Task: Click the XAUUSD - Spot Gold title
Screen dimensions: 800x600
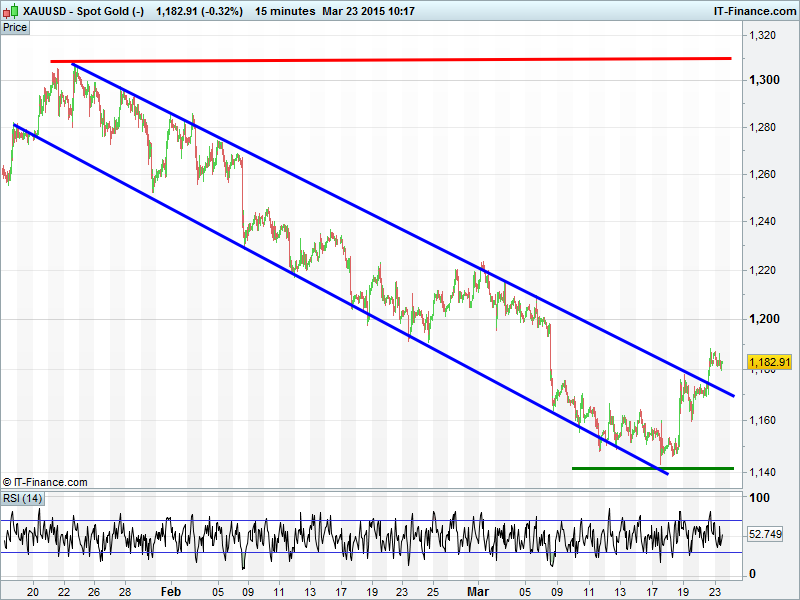Action: tap(75, 11)
